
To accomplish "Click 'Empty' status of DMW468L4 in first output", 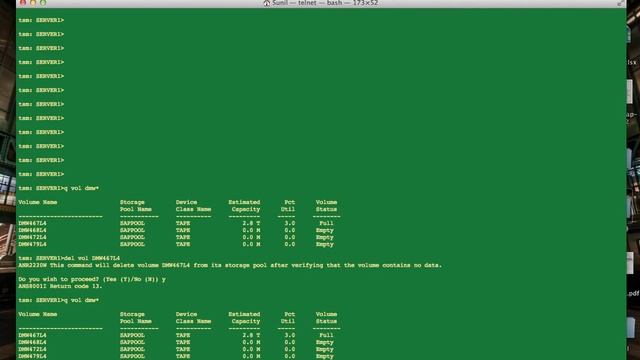I will [324, 230].
